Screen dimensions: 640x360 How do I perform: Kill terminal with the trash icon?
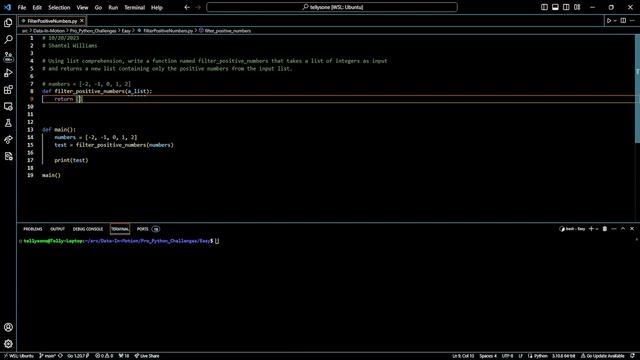point(605,229)
